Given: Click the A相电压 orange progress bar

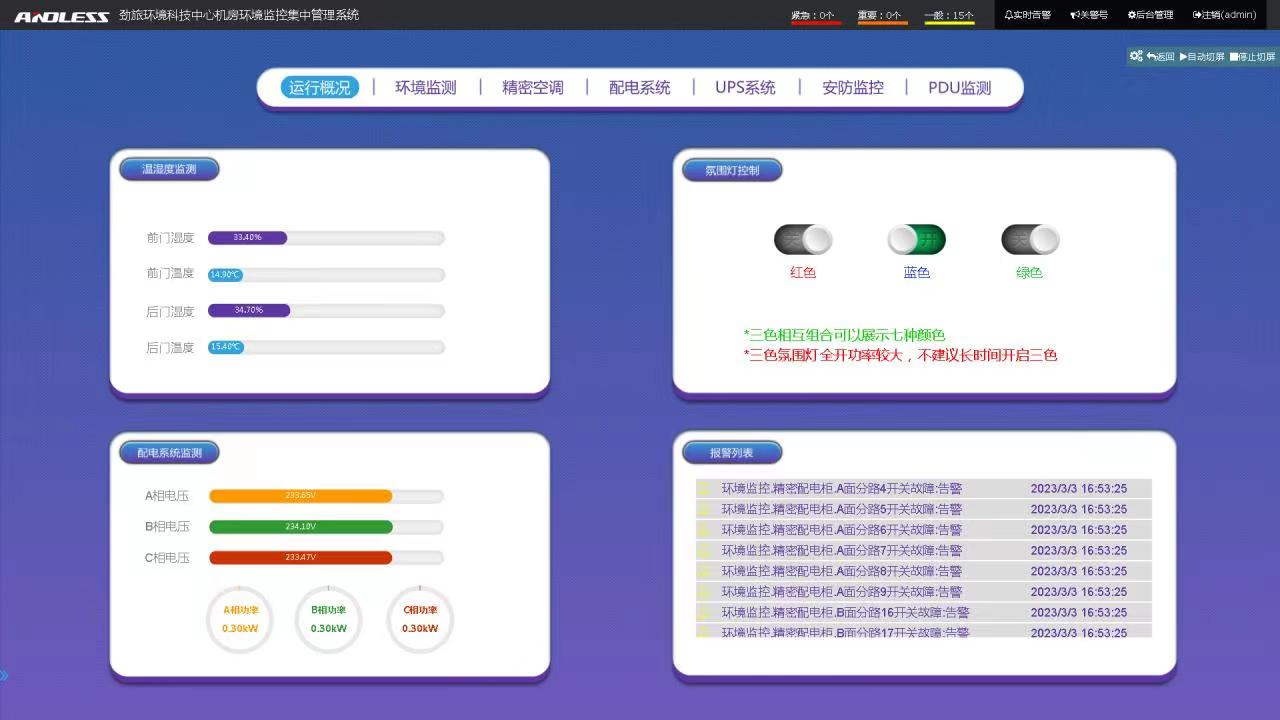Looking at the screenshot, I should point(300,496).
